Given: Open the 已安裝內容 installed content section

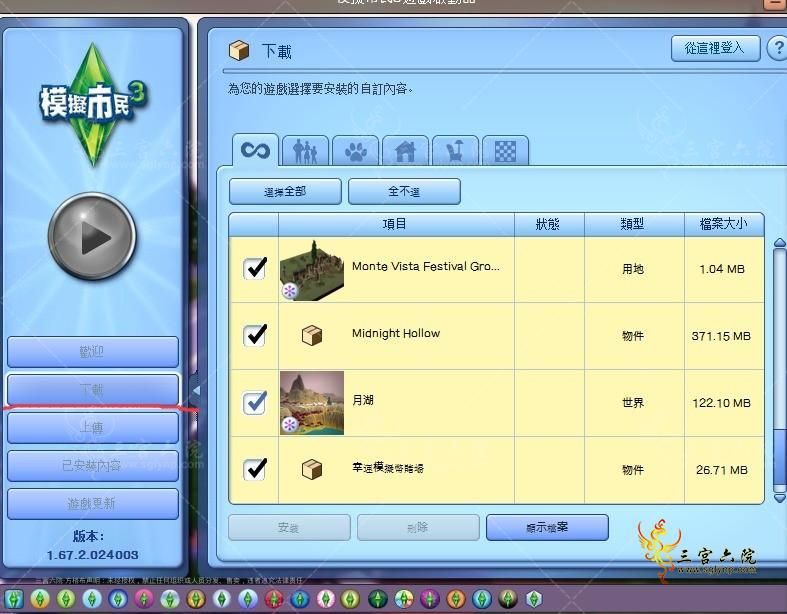Looking at the screenshot, I should click(x=93, y=465).
